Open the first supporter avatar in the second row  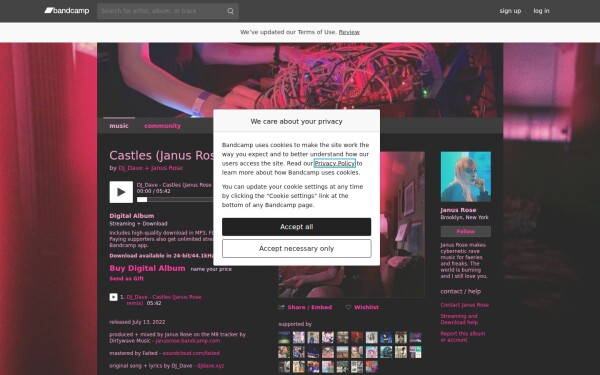284,352
